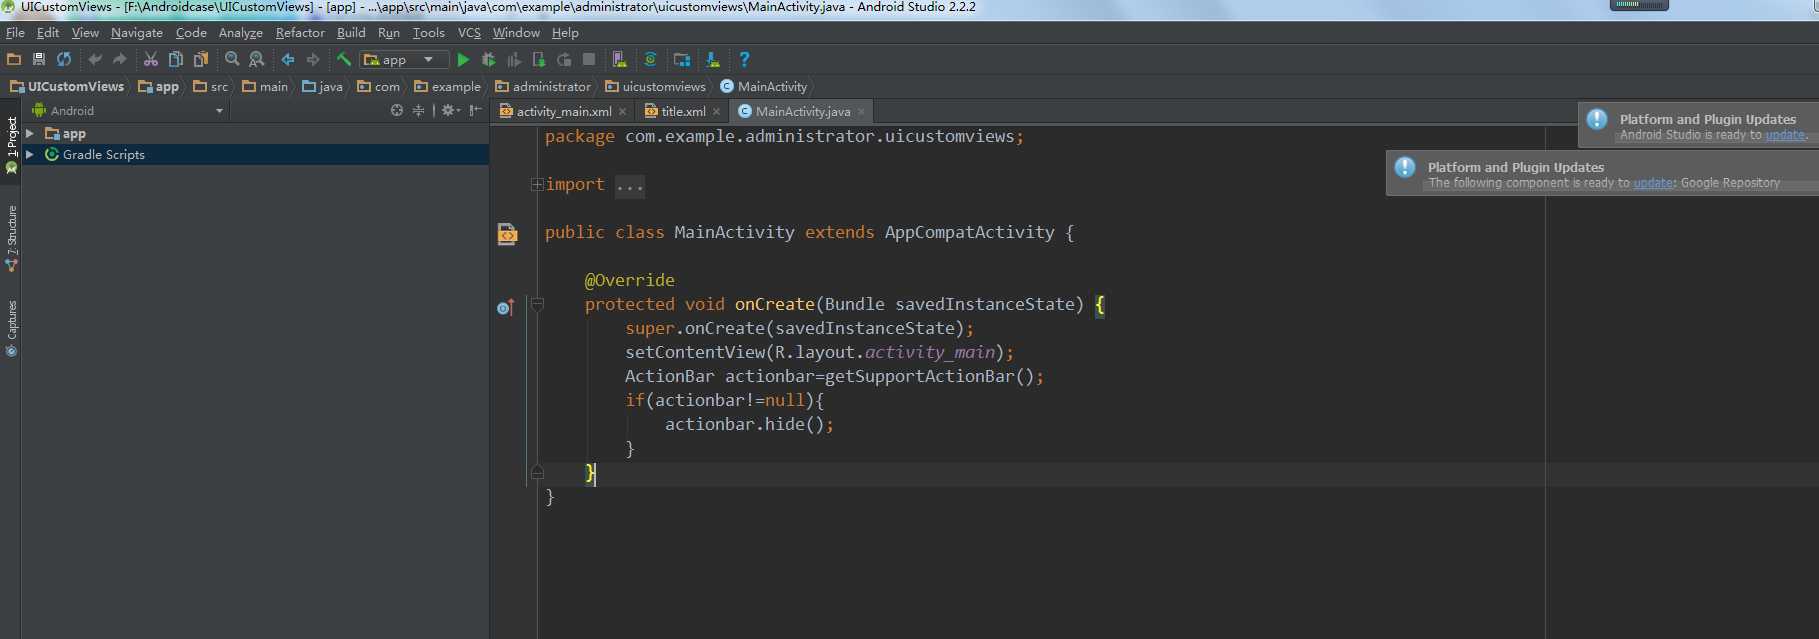Click the Synchronize refresh icon
The width and height of the screenshot is (1819, 639).
[x=64, y=59]
